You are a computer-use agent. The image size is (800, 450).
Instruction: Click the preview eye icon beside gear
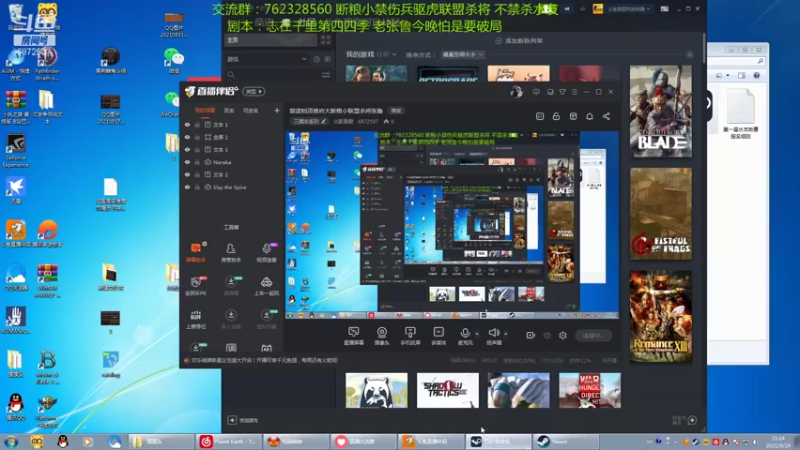point(547,335)
